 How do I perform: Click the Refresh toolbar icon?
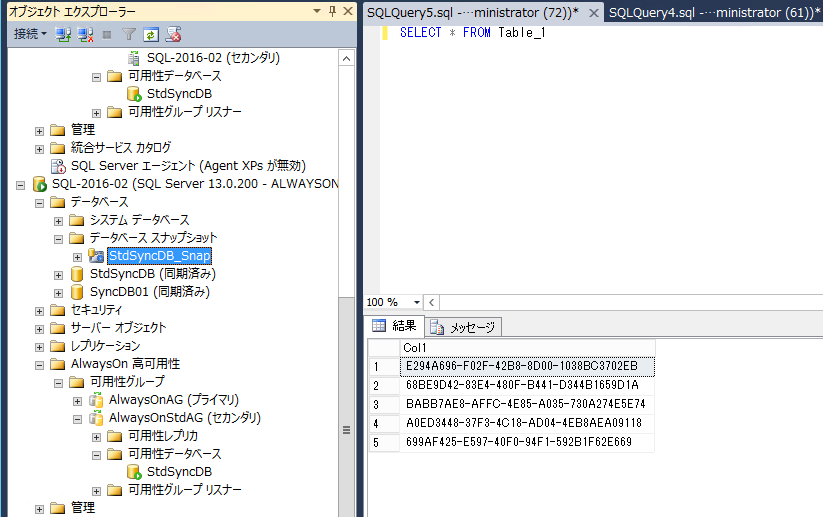pyautogui.click(x=151, y=35)
